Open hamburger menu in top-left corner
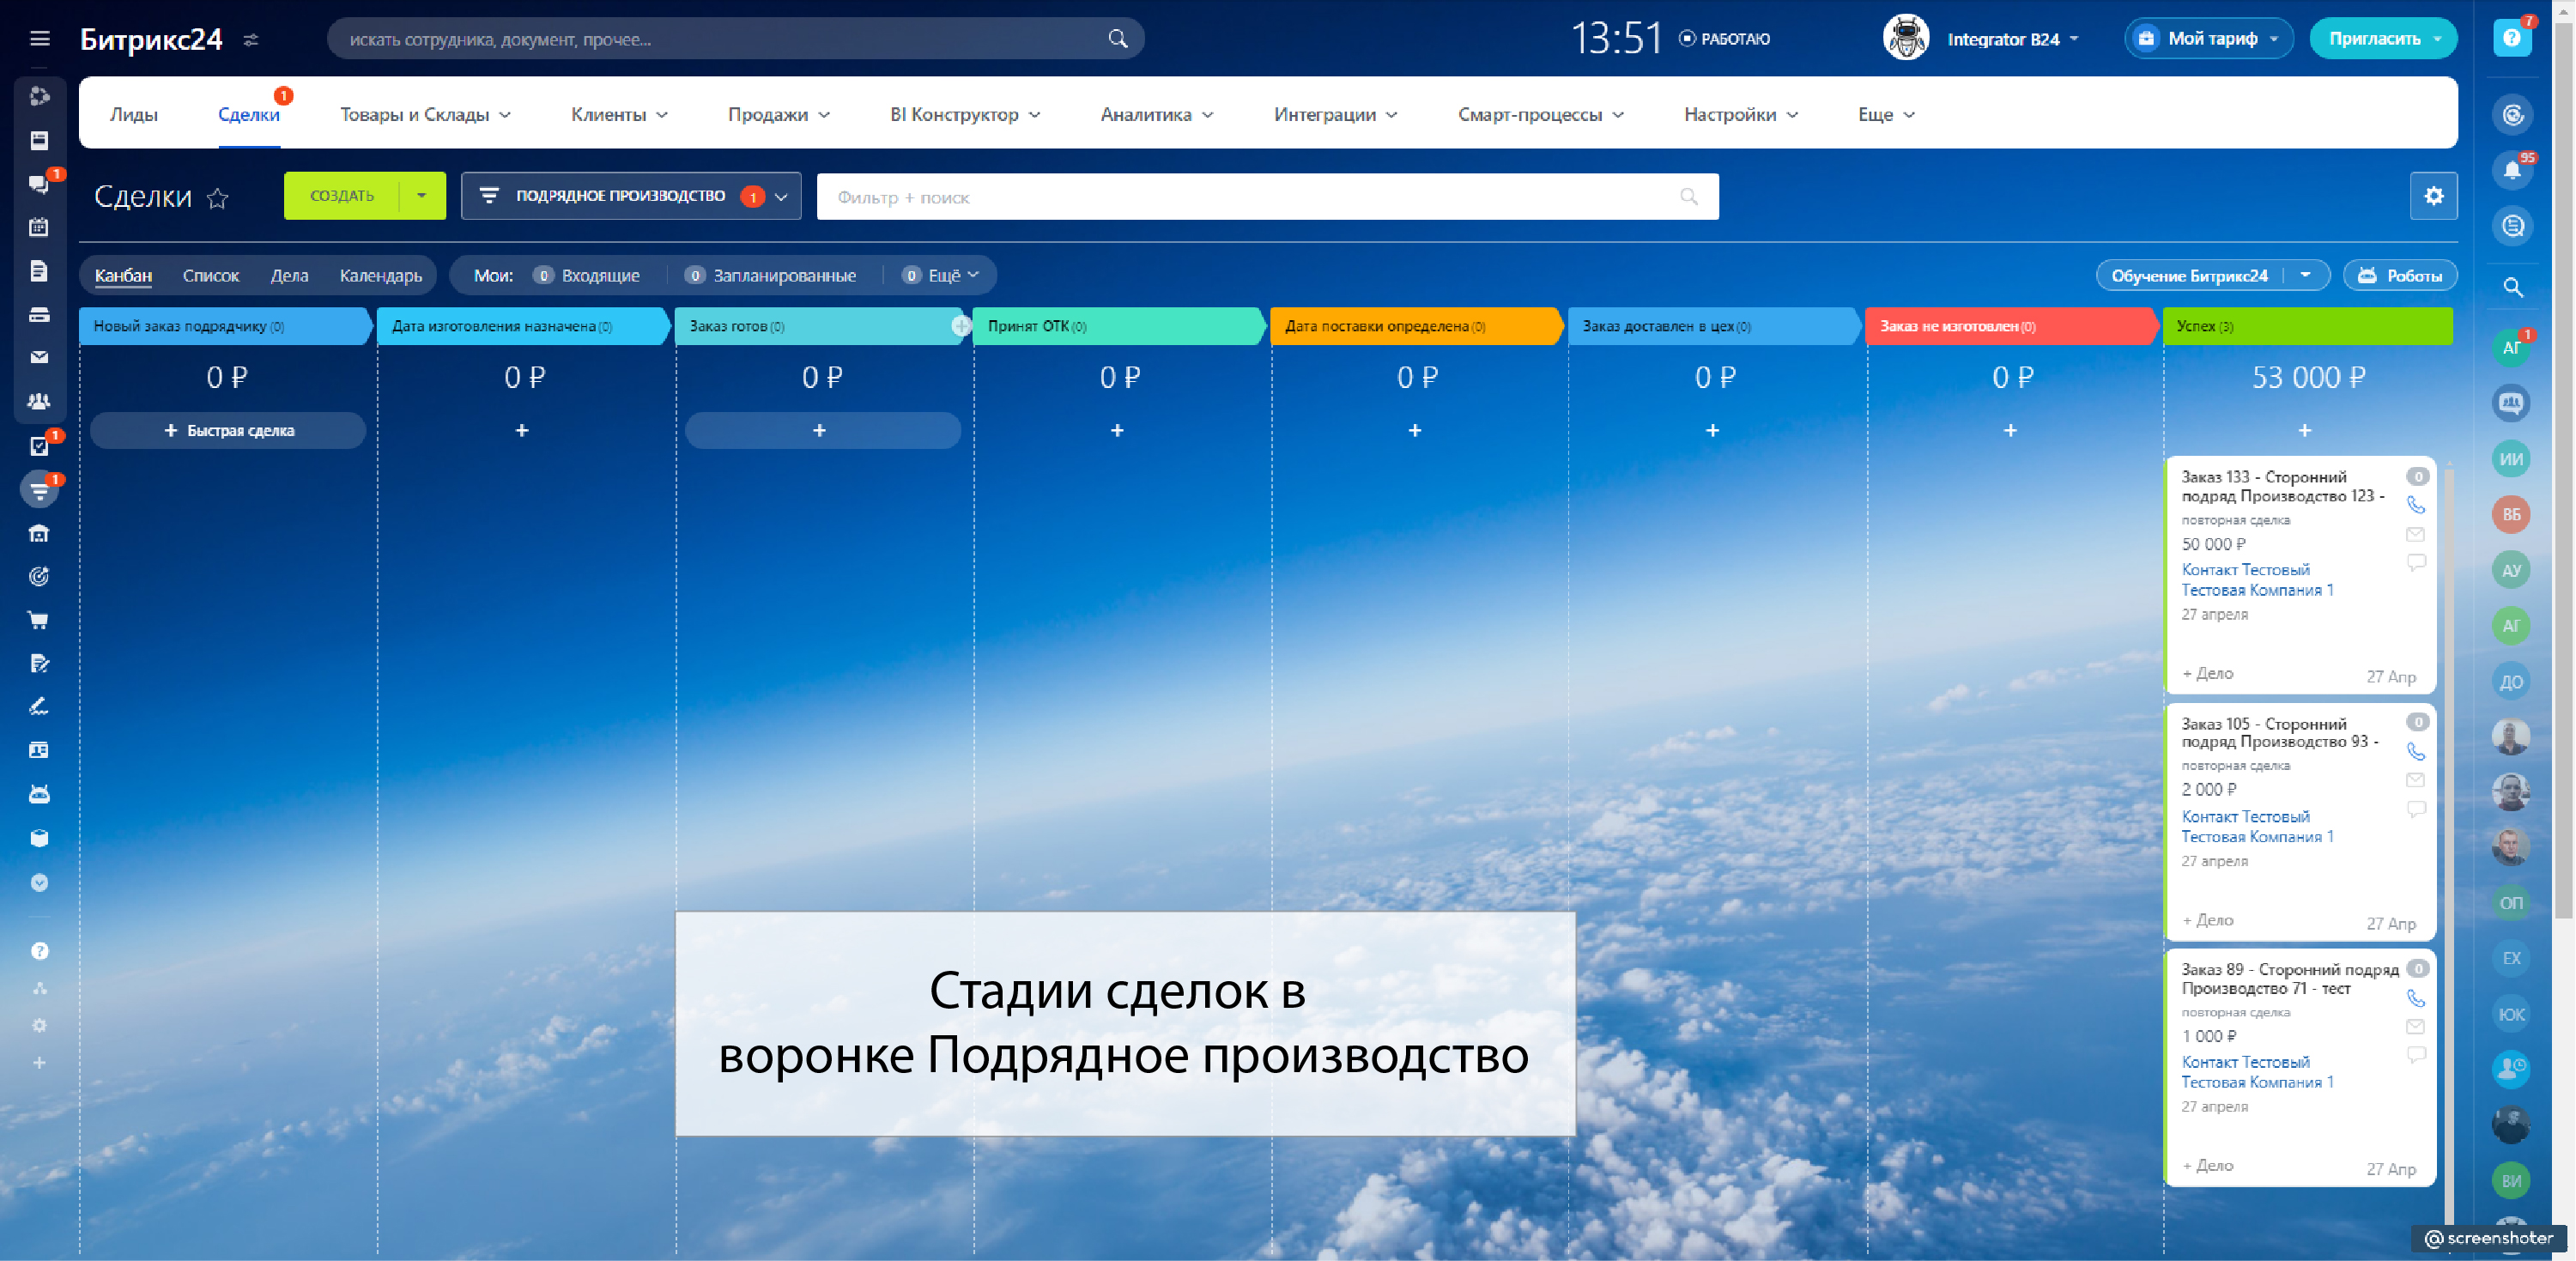The width and height of the screenshot is (2576, 1261). click(40, 39)
